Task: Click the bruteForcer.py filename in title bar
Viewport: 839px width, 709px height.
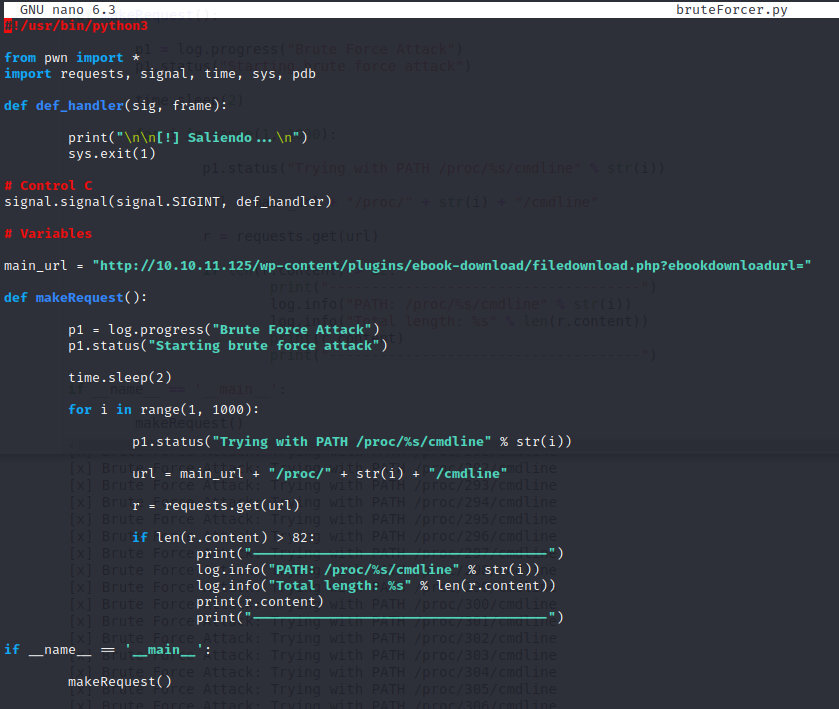Action: pyautogui.click(x=731, y=10)
